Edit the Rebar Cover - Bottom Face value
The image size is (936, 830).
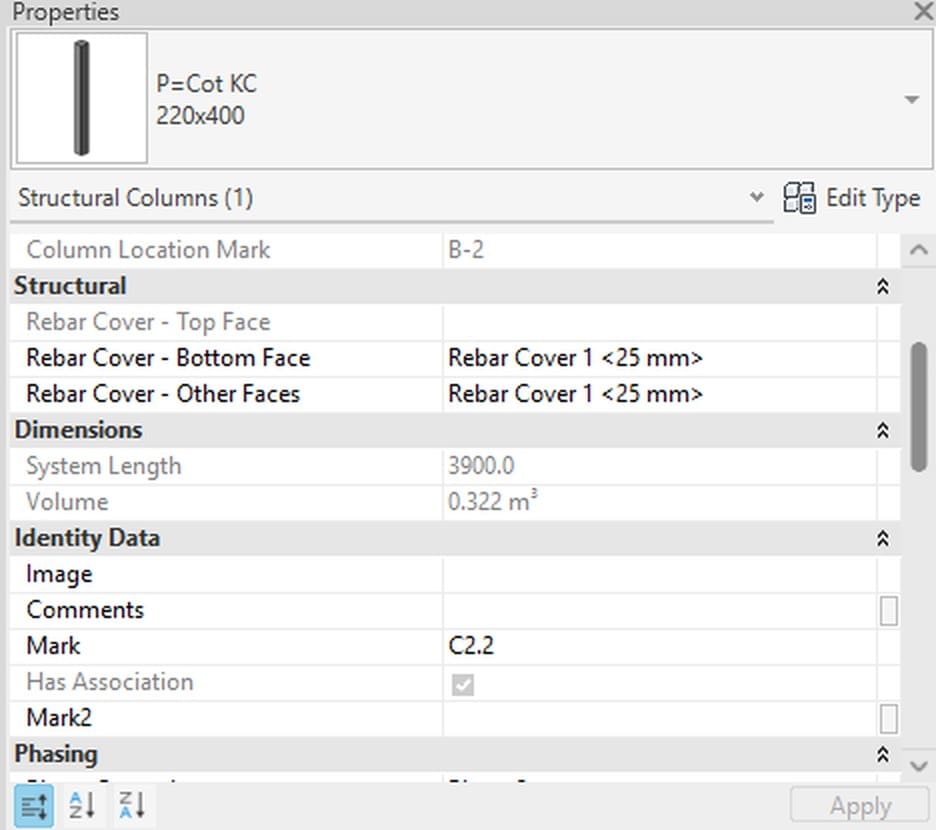pyautogui.click(x=660, y=358)
